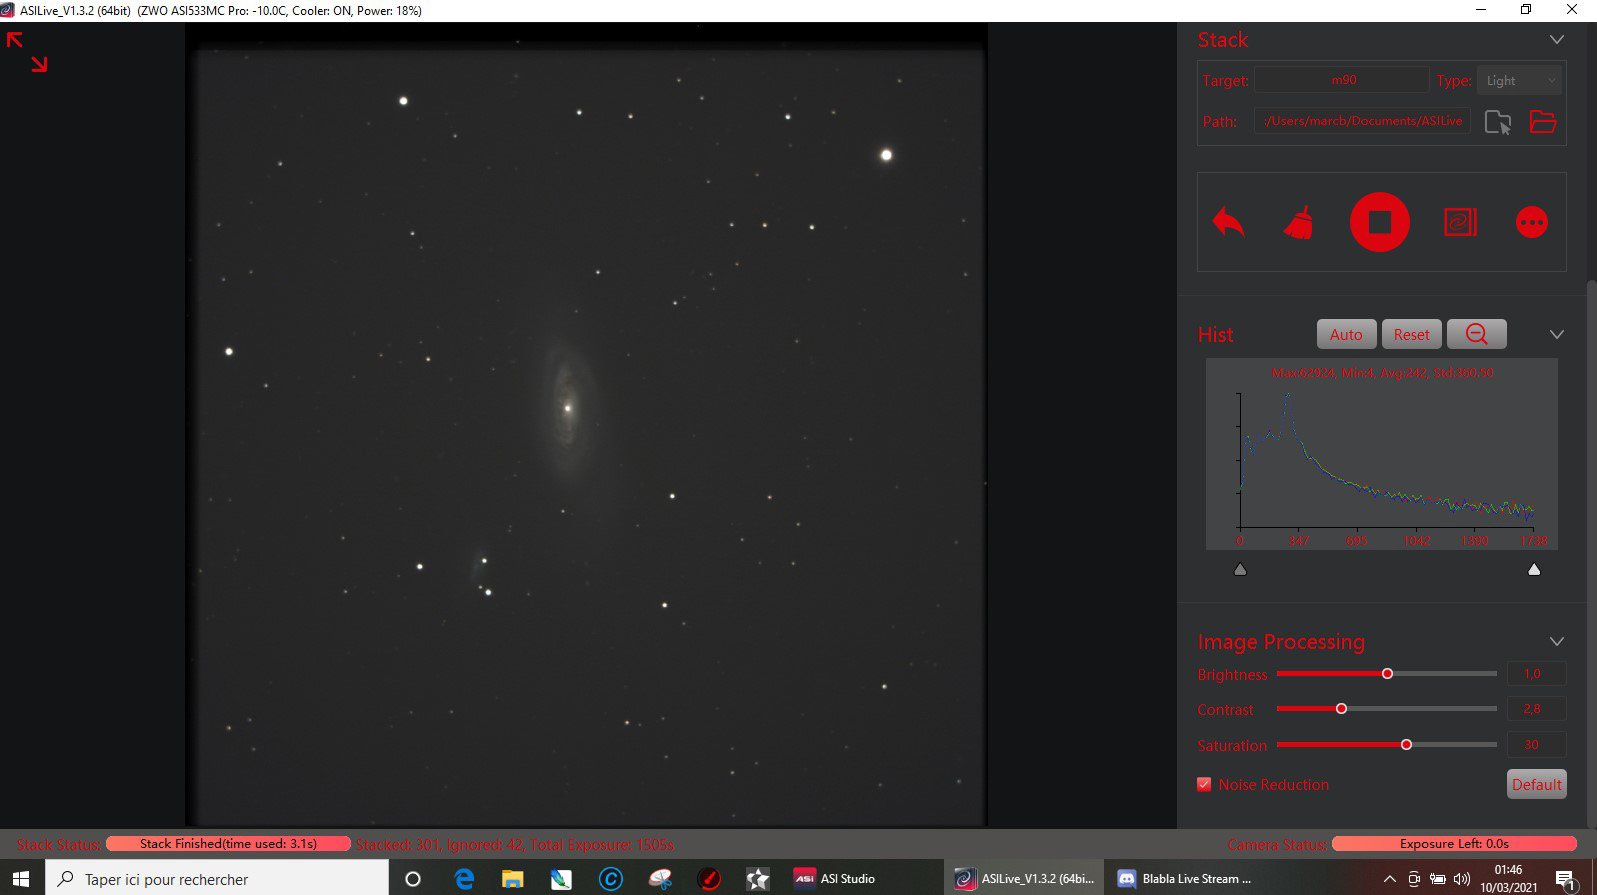Switch to ASI Studio in the taskbar
The image size is (1597, 895).
(834, 878)
